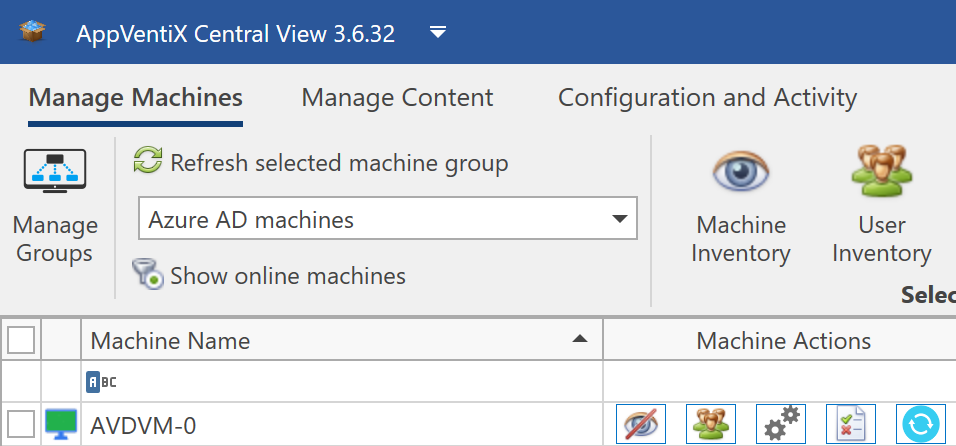Expand the Azure AD machines dropdown

click(x=620, y=219)
